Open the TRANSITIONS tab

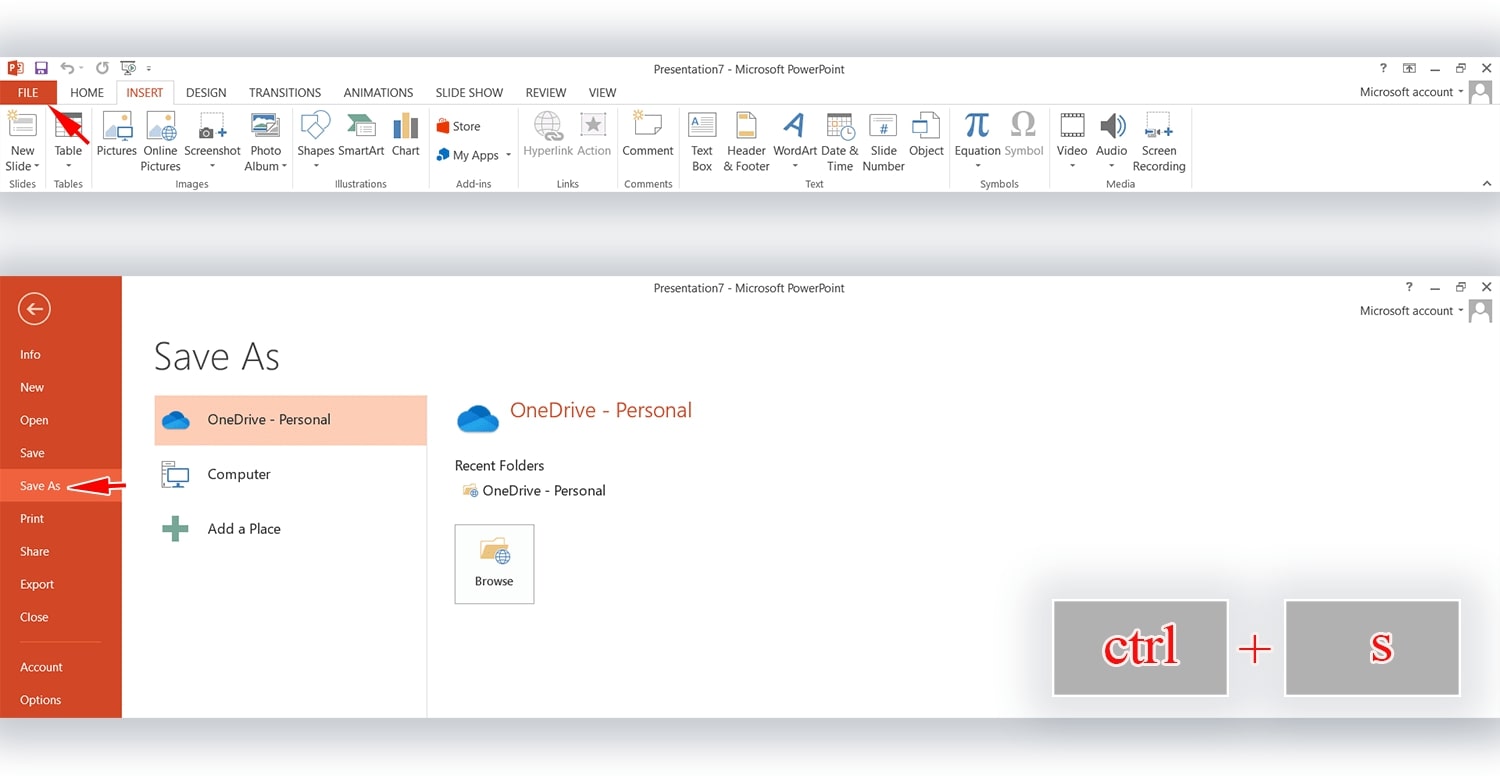285,92
